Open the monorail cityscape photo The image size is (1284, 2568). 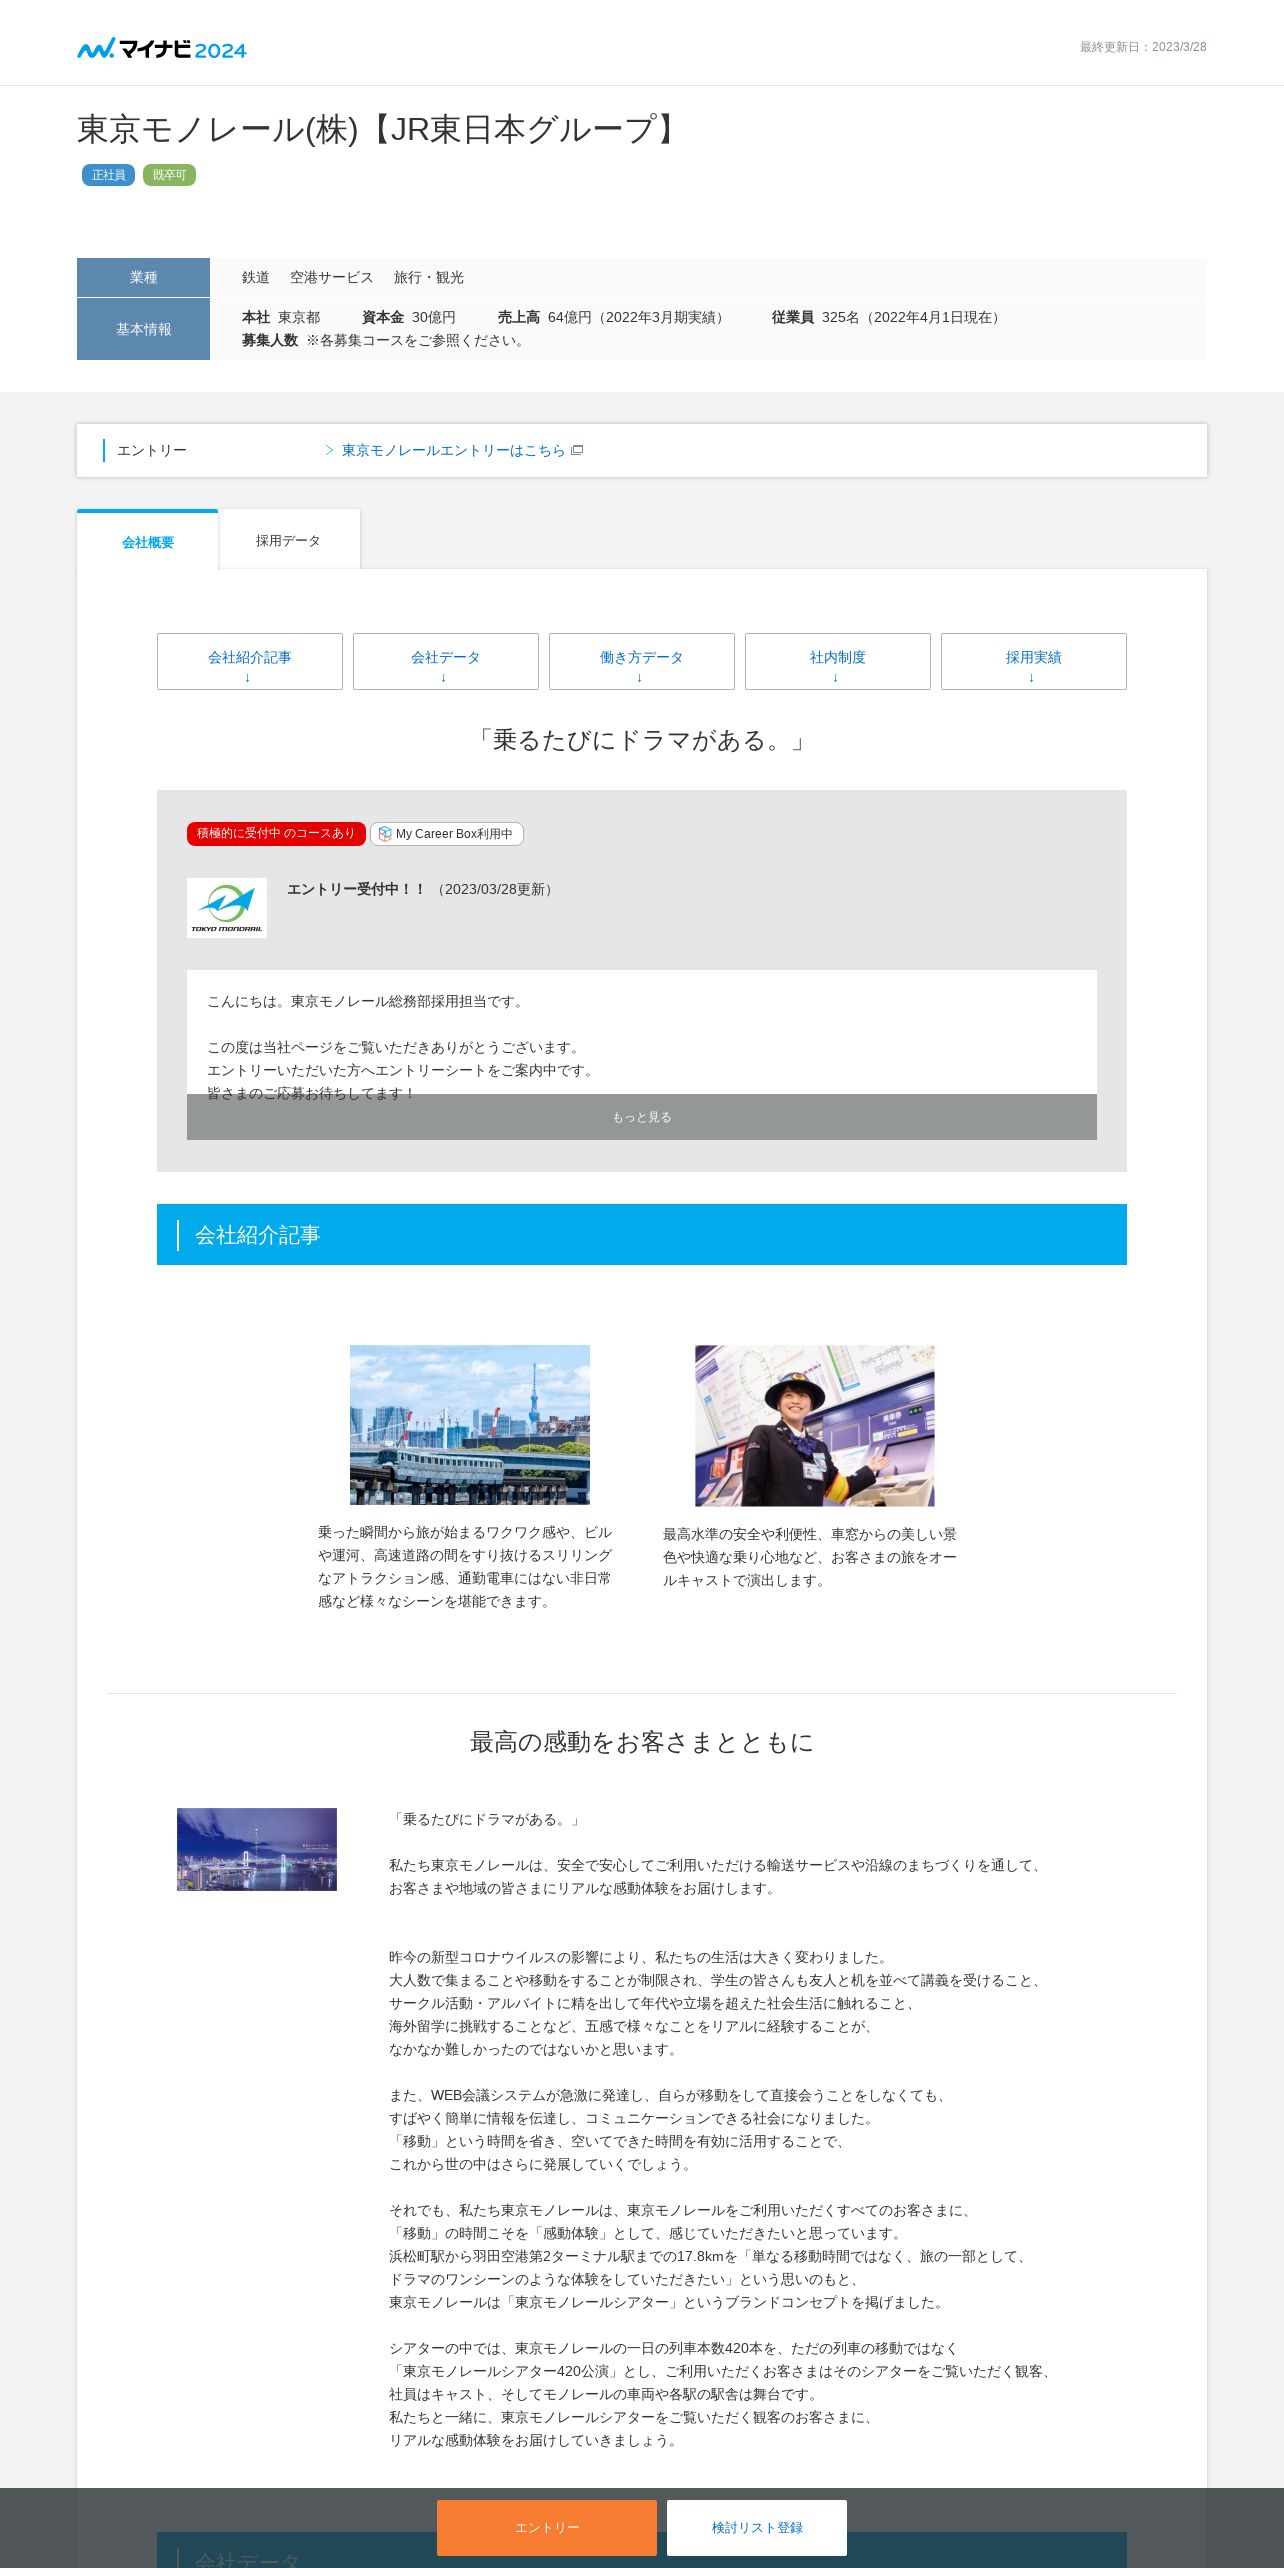tap(470, 1425)
